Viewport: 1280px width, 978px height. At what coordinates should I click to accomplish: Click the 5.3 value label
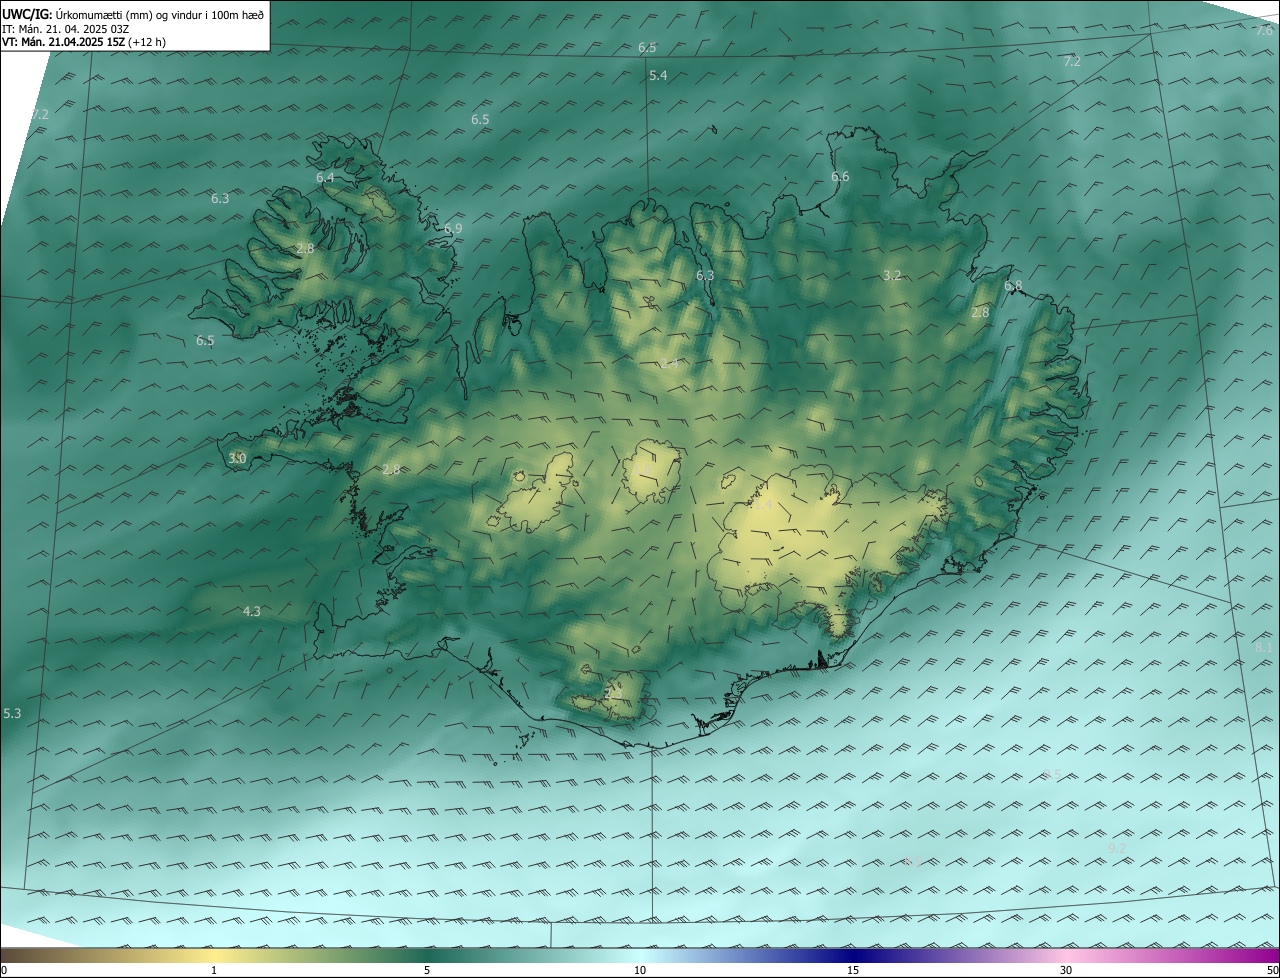click(x=12, y=714)
